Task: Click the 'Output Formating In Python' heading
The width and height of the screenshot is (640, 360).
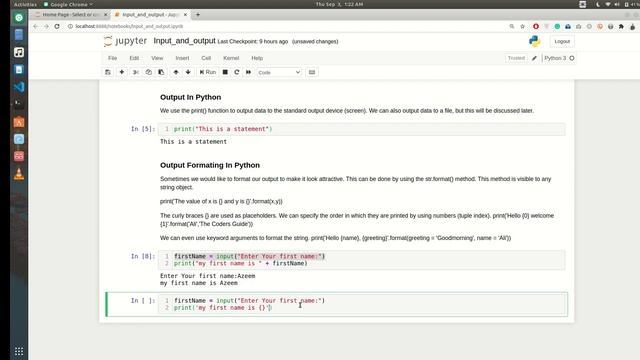Action: click(210, 165)
